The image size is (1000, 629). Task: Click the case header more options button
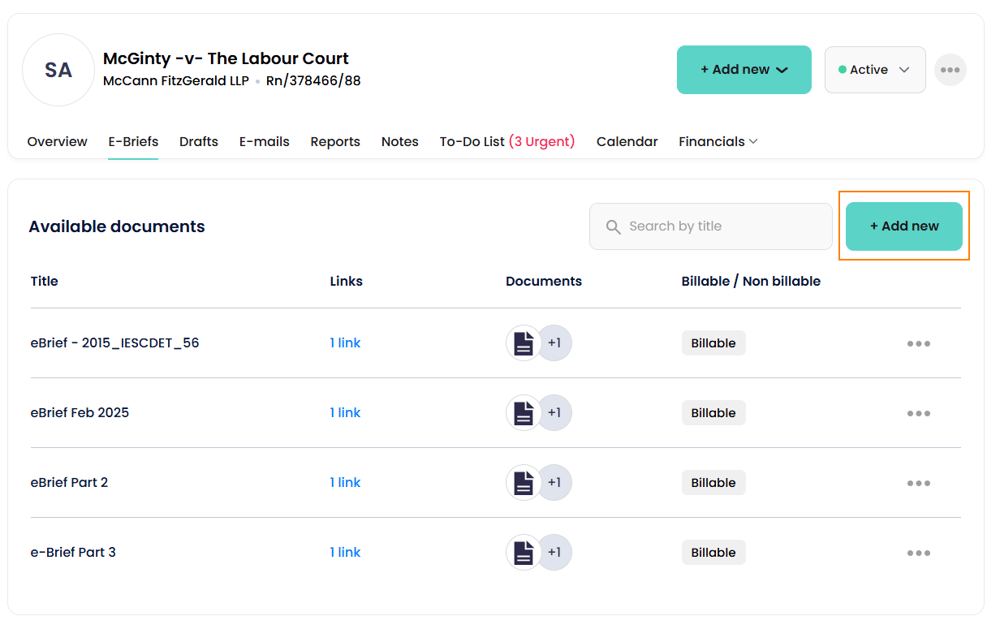pos(950,70)
